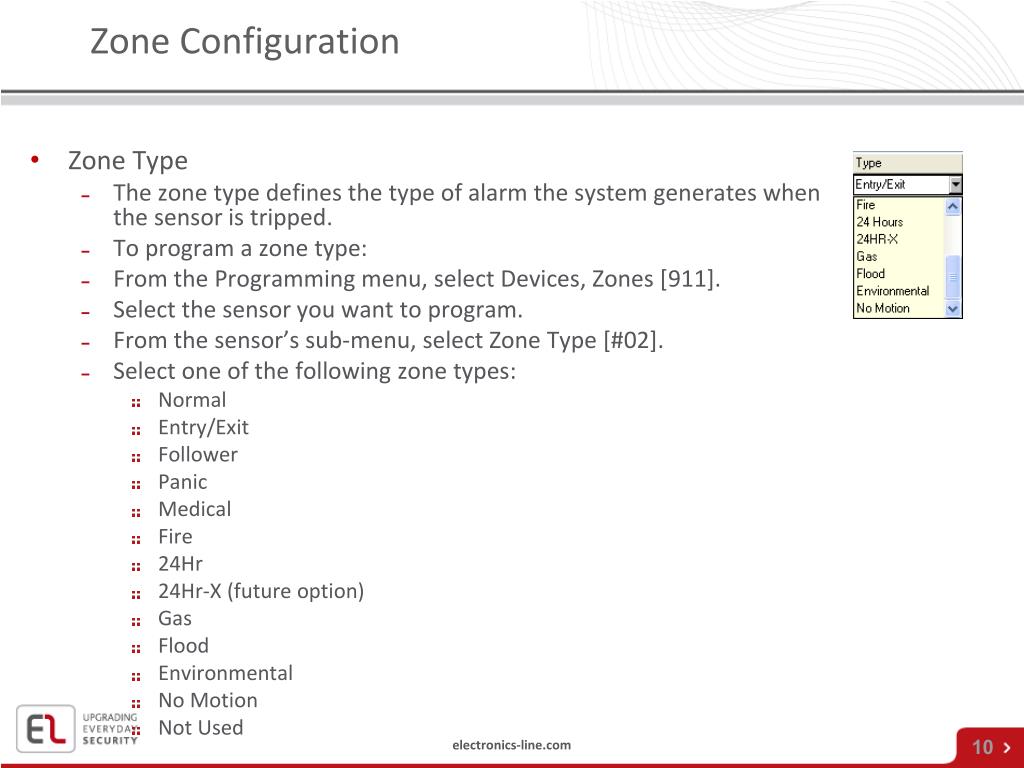1024x768 pixels.
Task: Click the dropdown list scroll-up arrow
Action: [x=953, y=206]
